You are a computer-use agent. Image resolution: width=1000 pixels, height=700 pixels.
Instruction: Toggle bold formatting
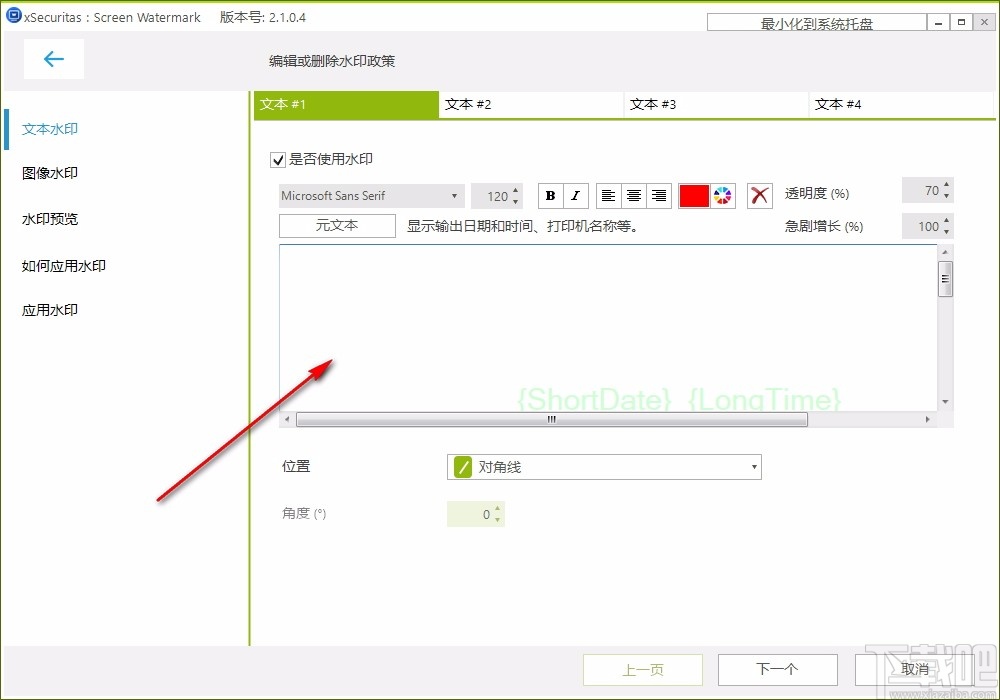[x=550, y=196]
